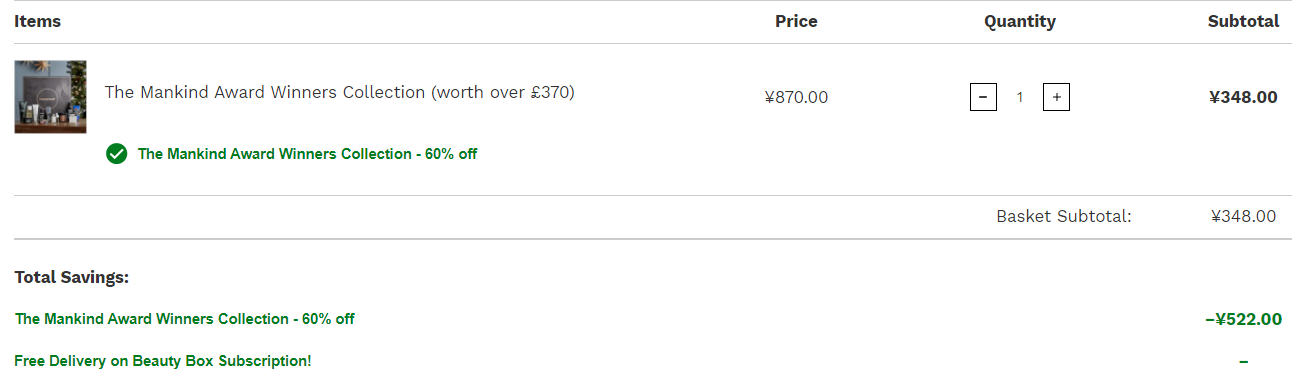Click the Subtotal column header
1292x372 pixels.
point(1243,21)
